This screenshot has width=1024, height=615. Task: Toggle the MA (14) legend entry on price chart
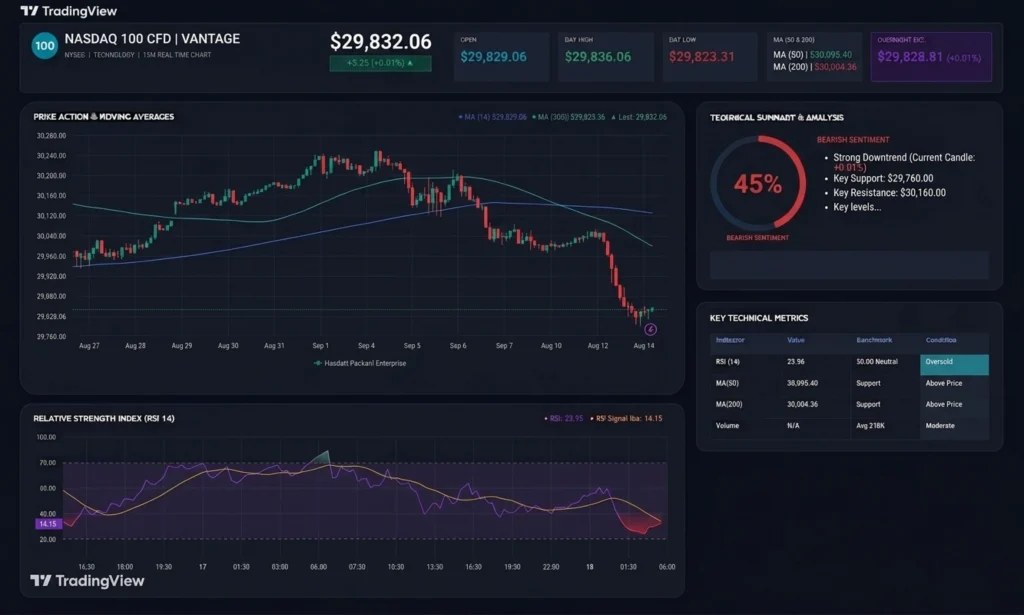(x=492, y=118)
